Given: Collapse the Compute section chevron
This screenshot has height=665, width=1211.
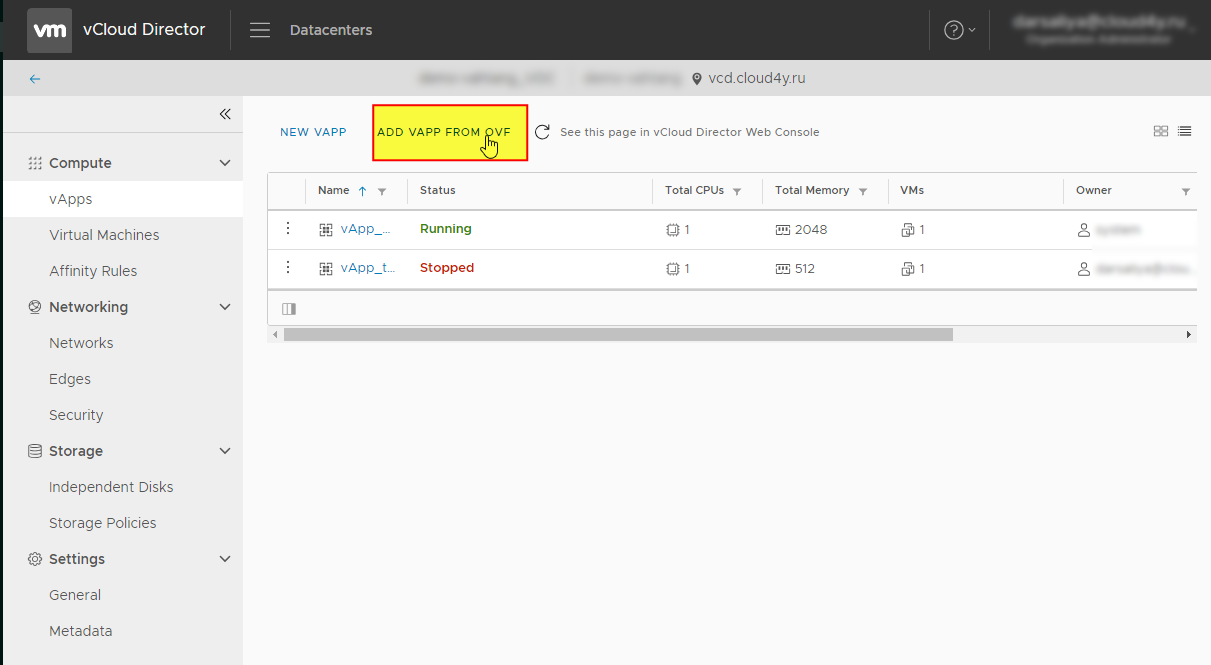Looking at the screenshot, I should 225,163.
